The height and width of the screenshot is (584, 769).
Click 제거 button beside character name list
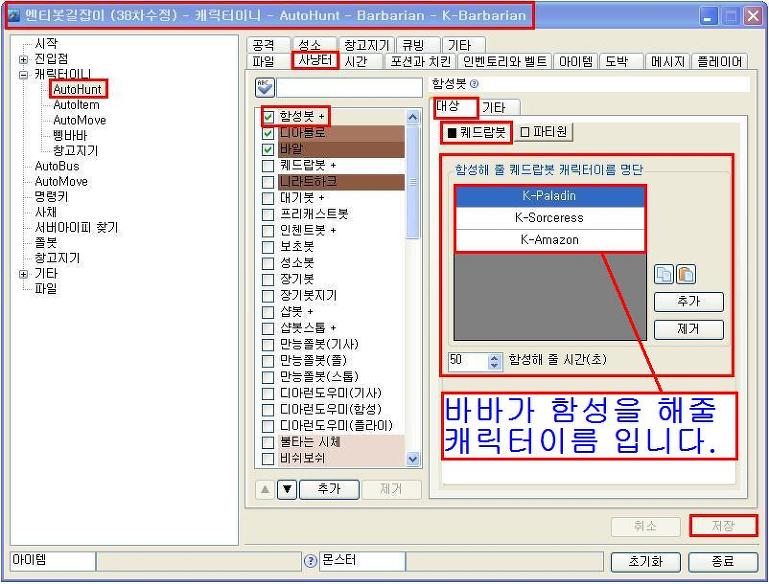point(689,329)
